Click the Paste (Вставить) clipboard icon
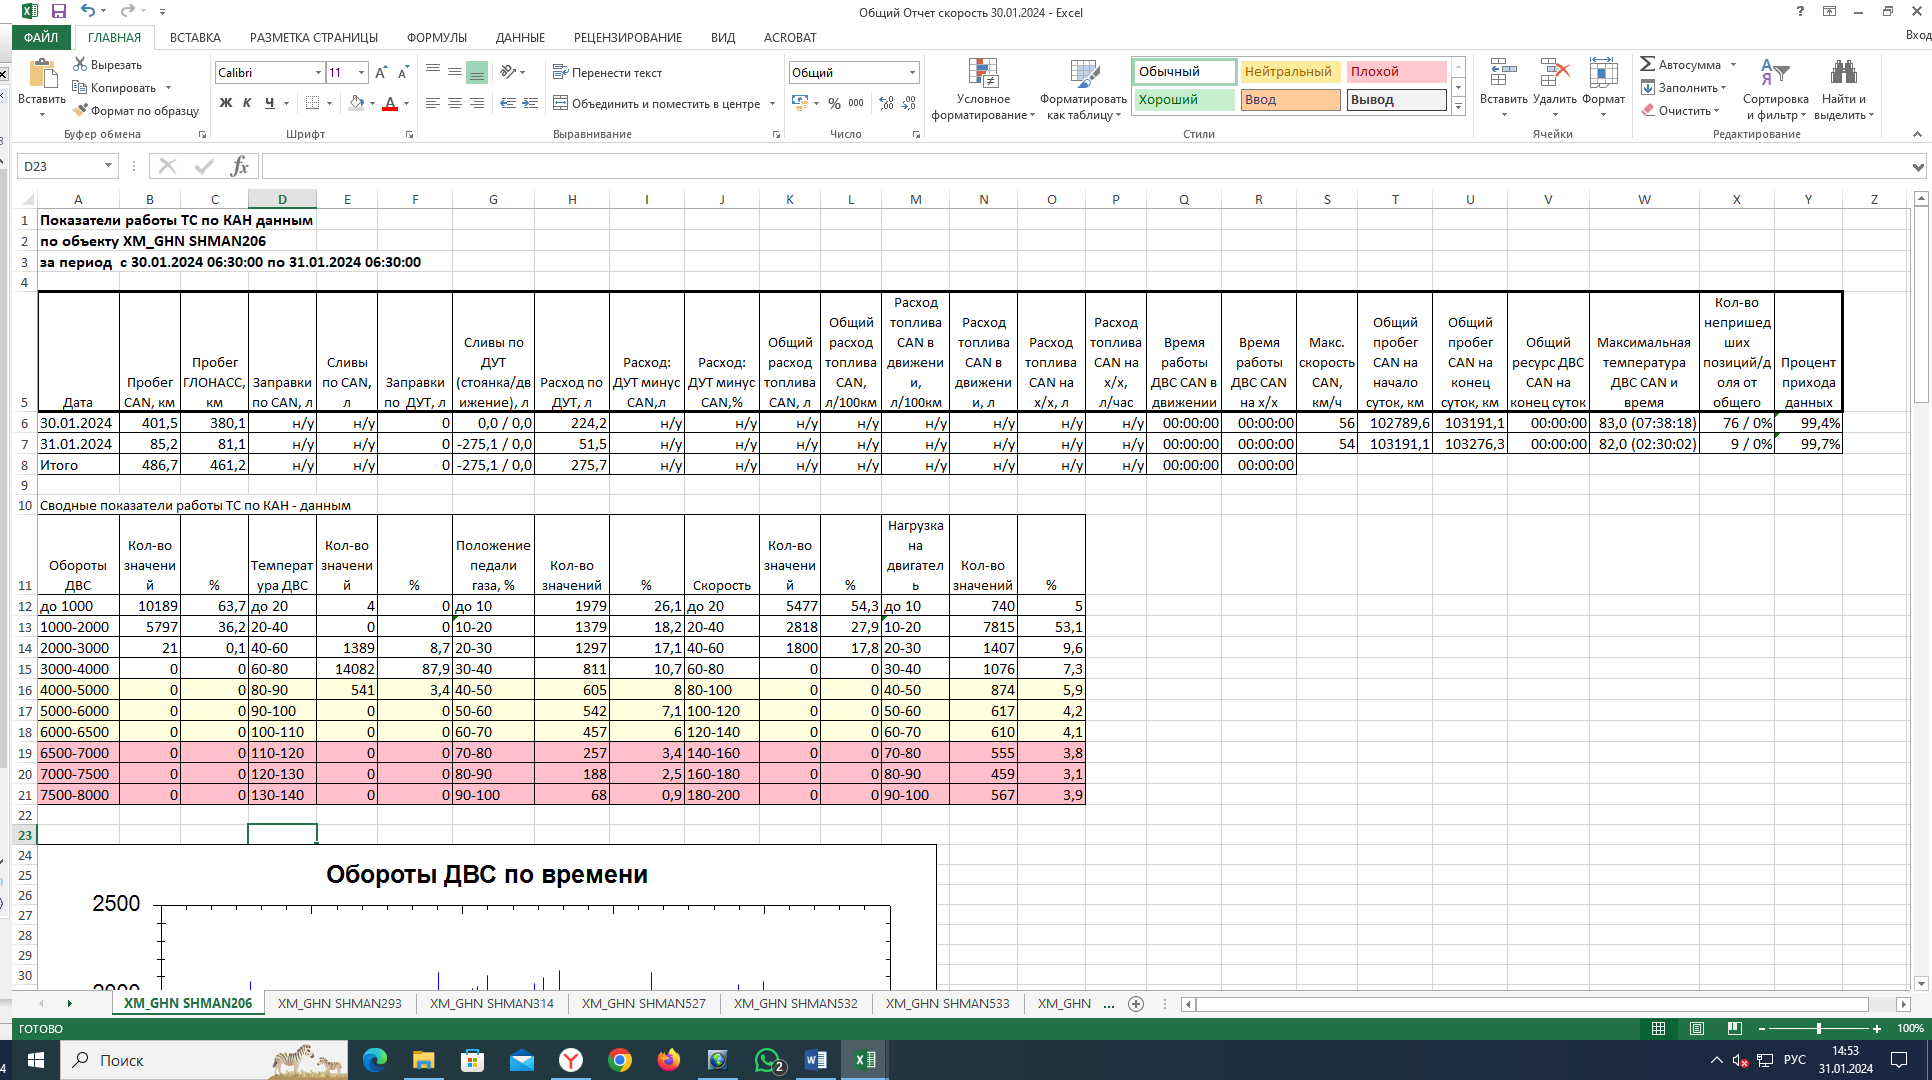This screenshot has width=1932, height=1080. coord(42,74)
